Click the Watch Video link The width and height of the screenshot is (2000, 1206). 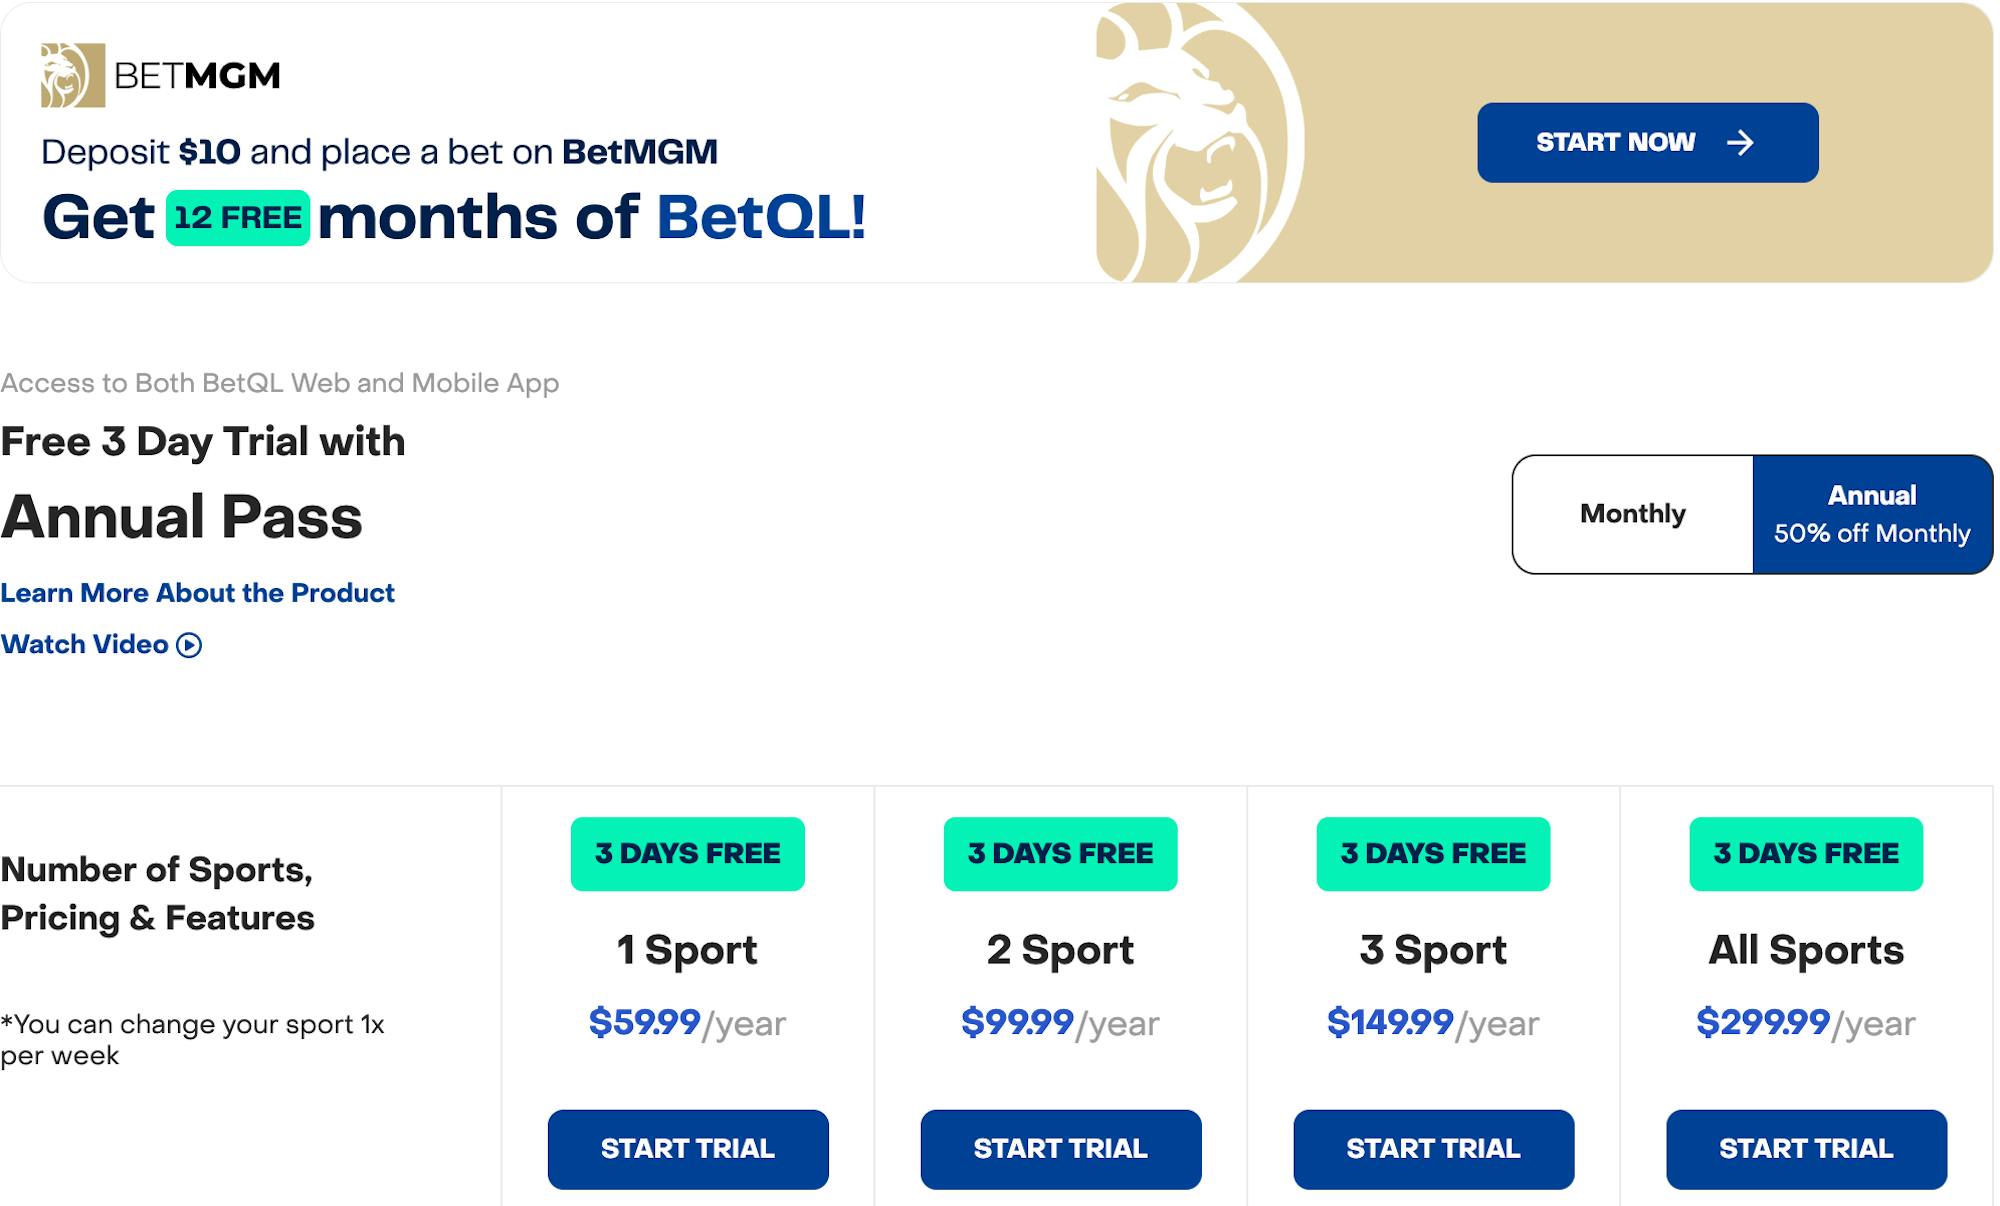pyautogui.click(x=85, y=645)
